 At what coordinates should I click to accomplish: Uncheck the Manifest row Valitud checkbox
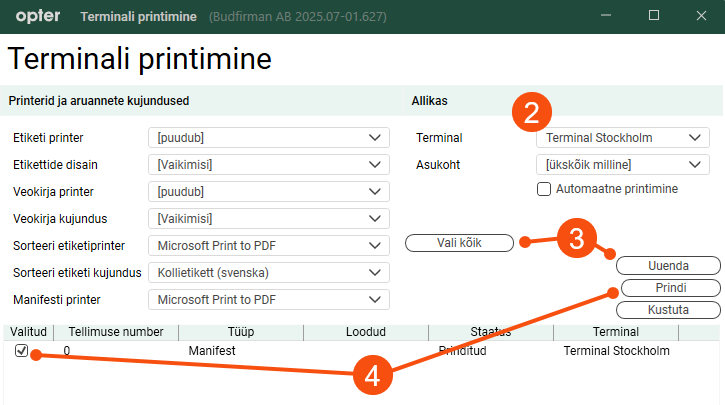pos(22,351)
